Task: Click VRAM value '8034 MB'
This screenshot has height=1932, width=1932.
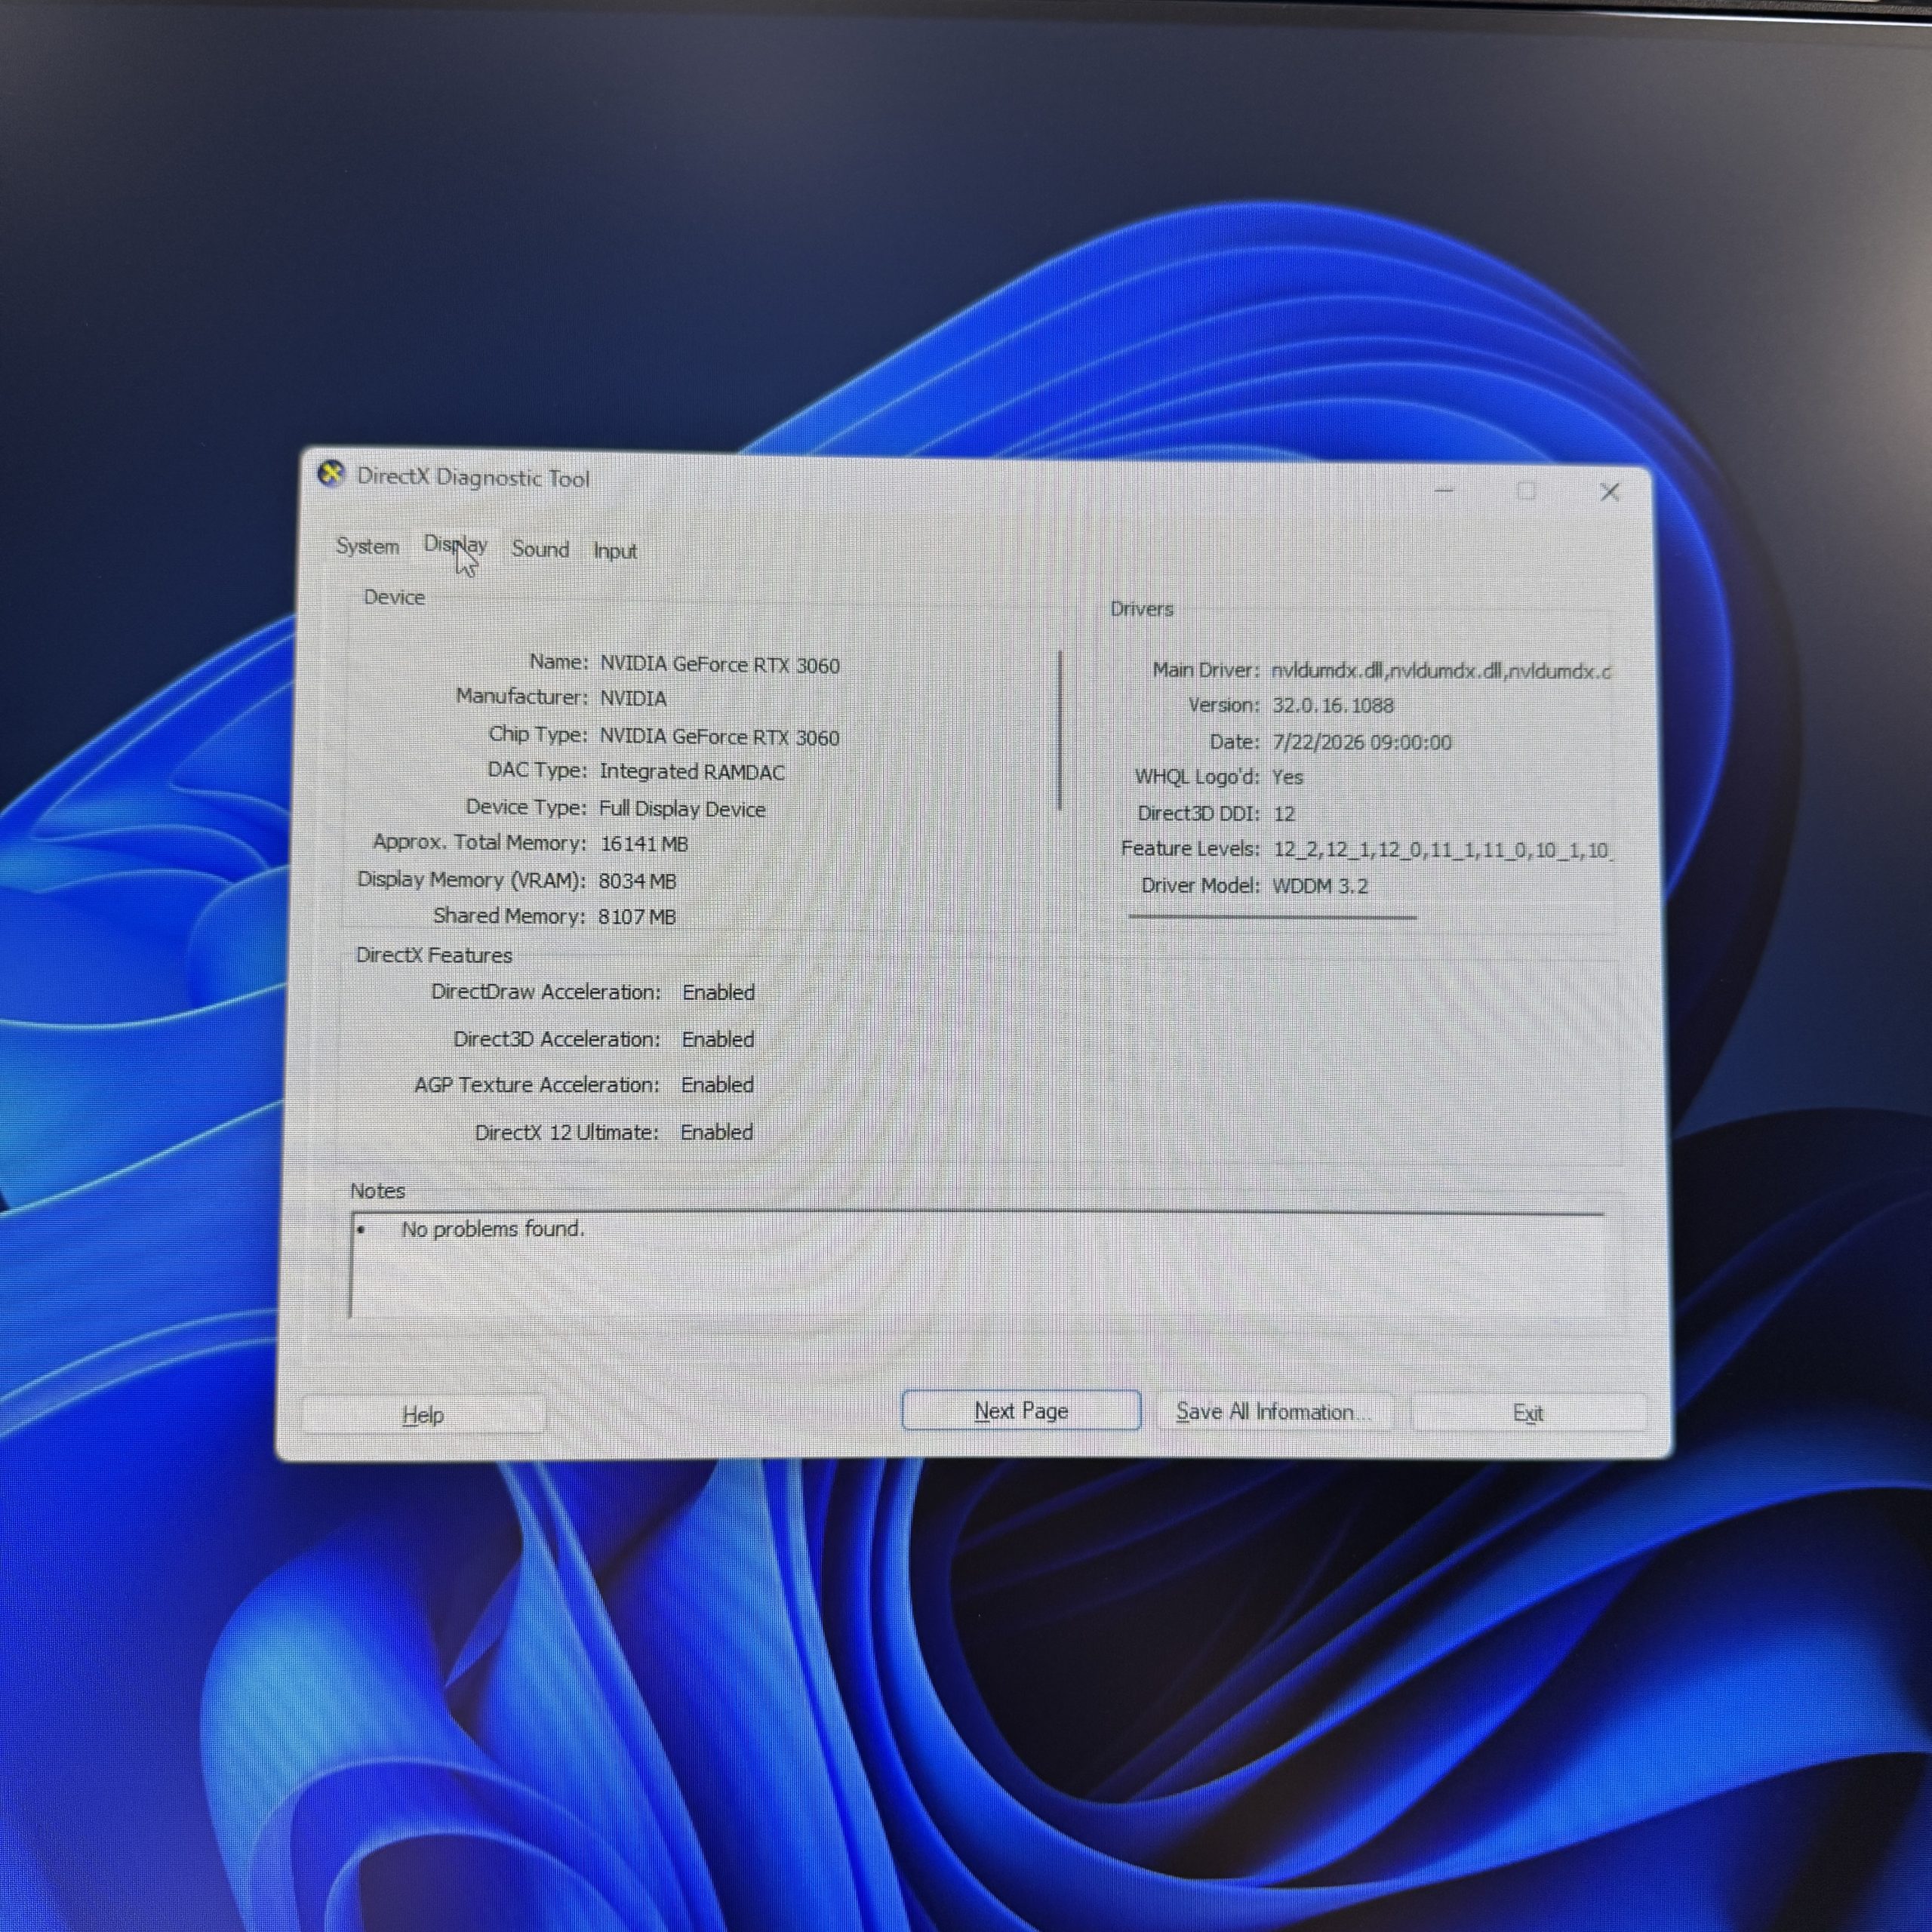Action: [637, 881]
